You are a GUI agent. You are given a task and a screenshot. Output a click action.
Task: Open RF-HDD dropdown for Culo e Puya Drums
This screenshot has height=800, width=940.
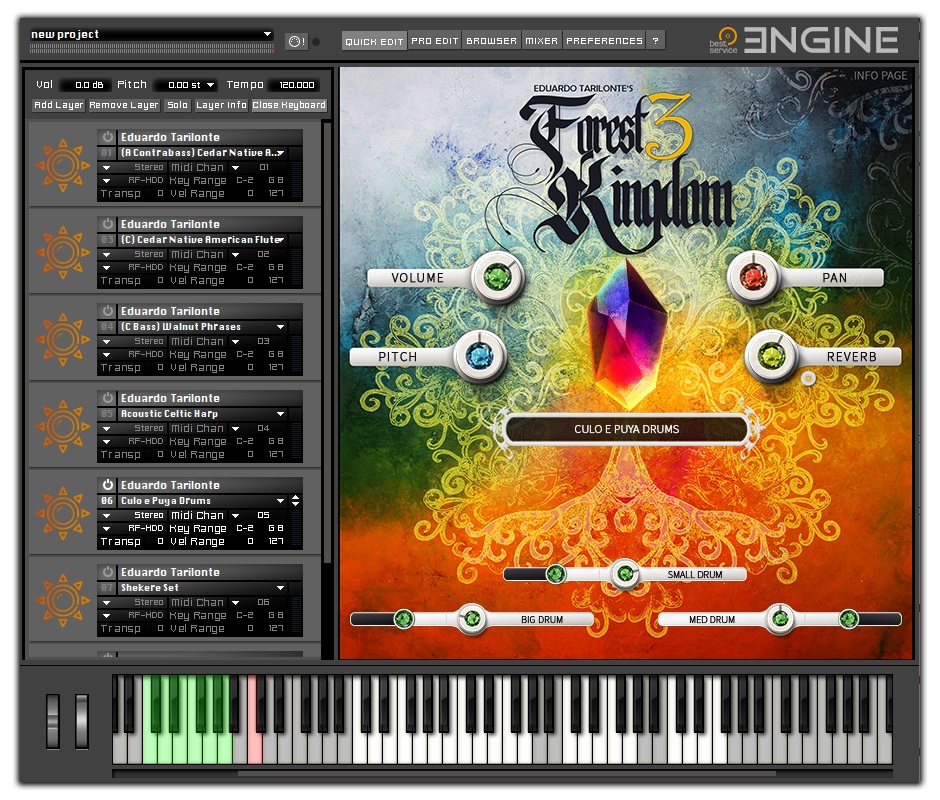click(x=106, y=529)
